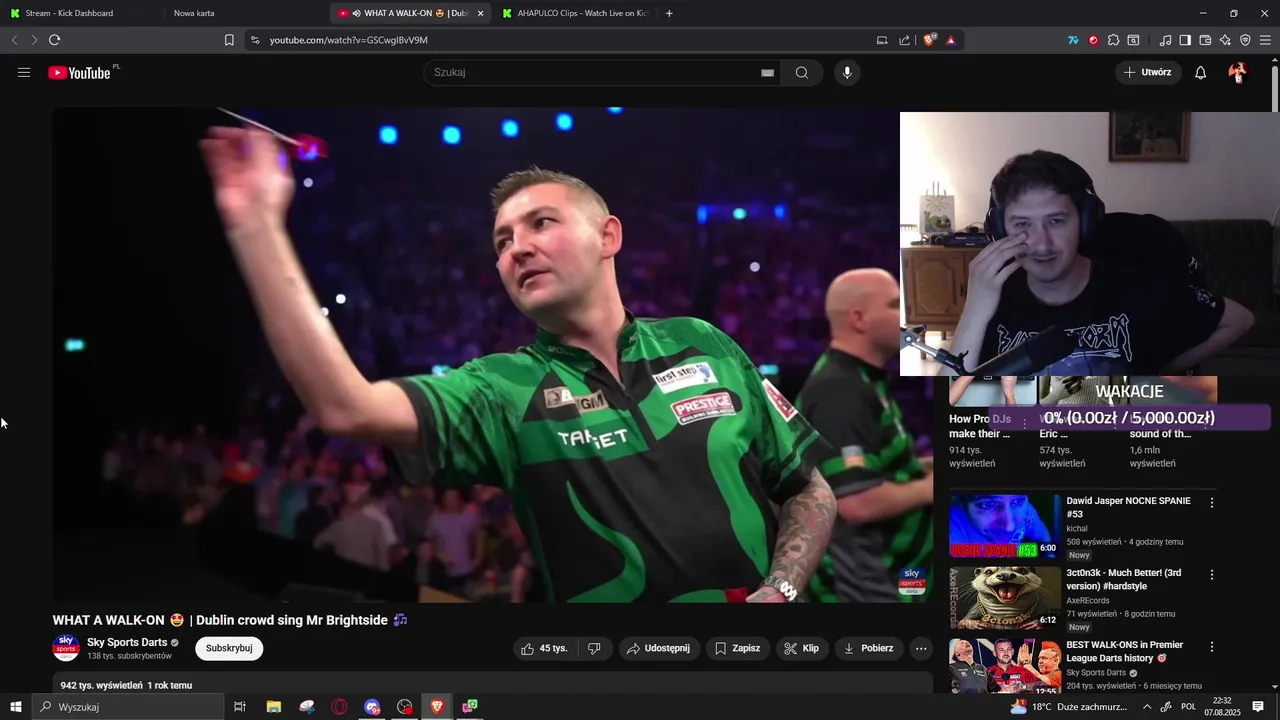Open the YouTube hamburger guide menu
Viewport: 1280px width, 720px height.
[x=24, y=72]
